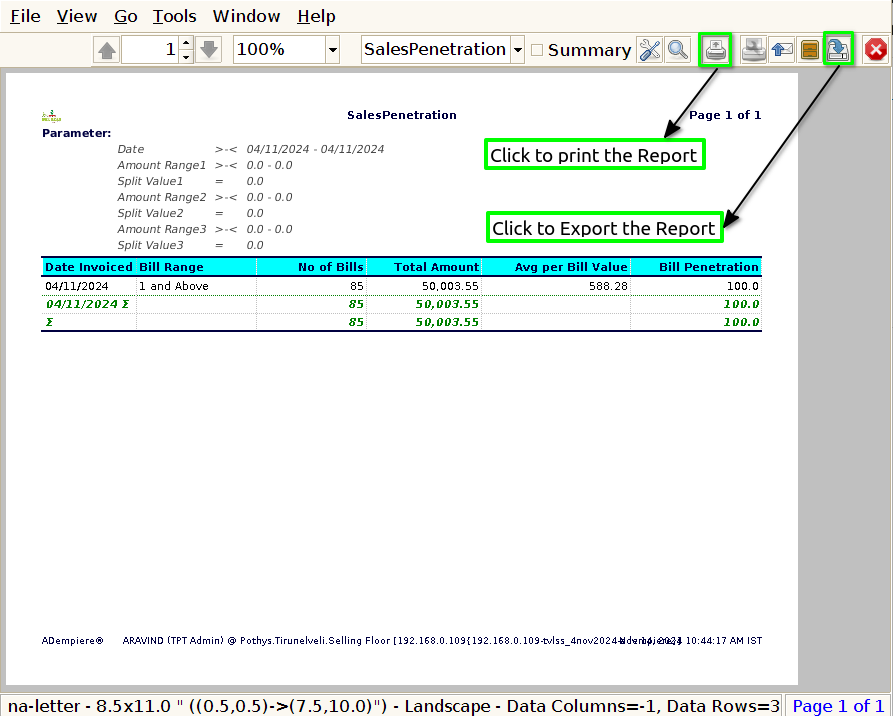
Task: Click the '04/11/2024 Σ' subtotal row label
Action: 88,304
